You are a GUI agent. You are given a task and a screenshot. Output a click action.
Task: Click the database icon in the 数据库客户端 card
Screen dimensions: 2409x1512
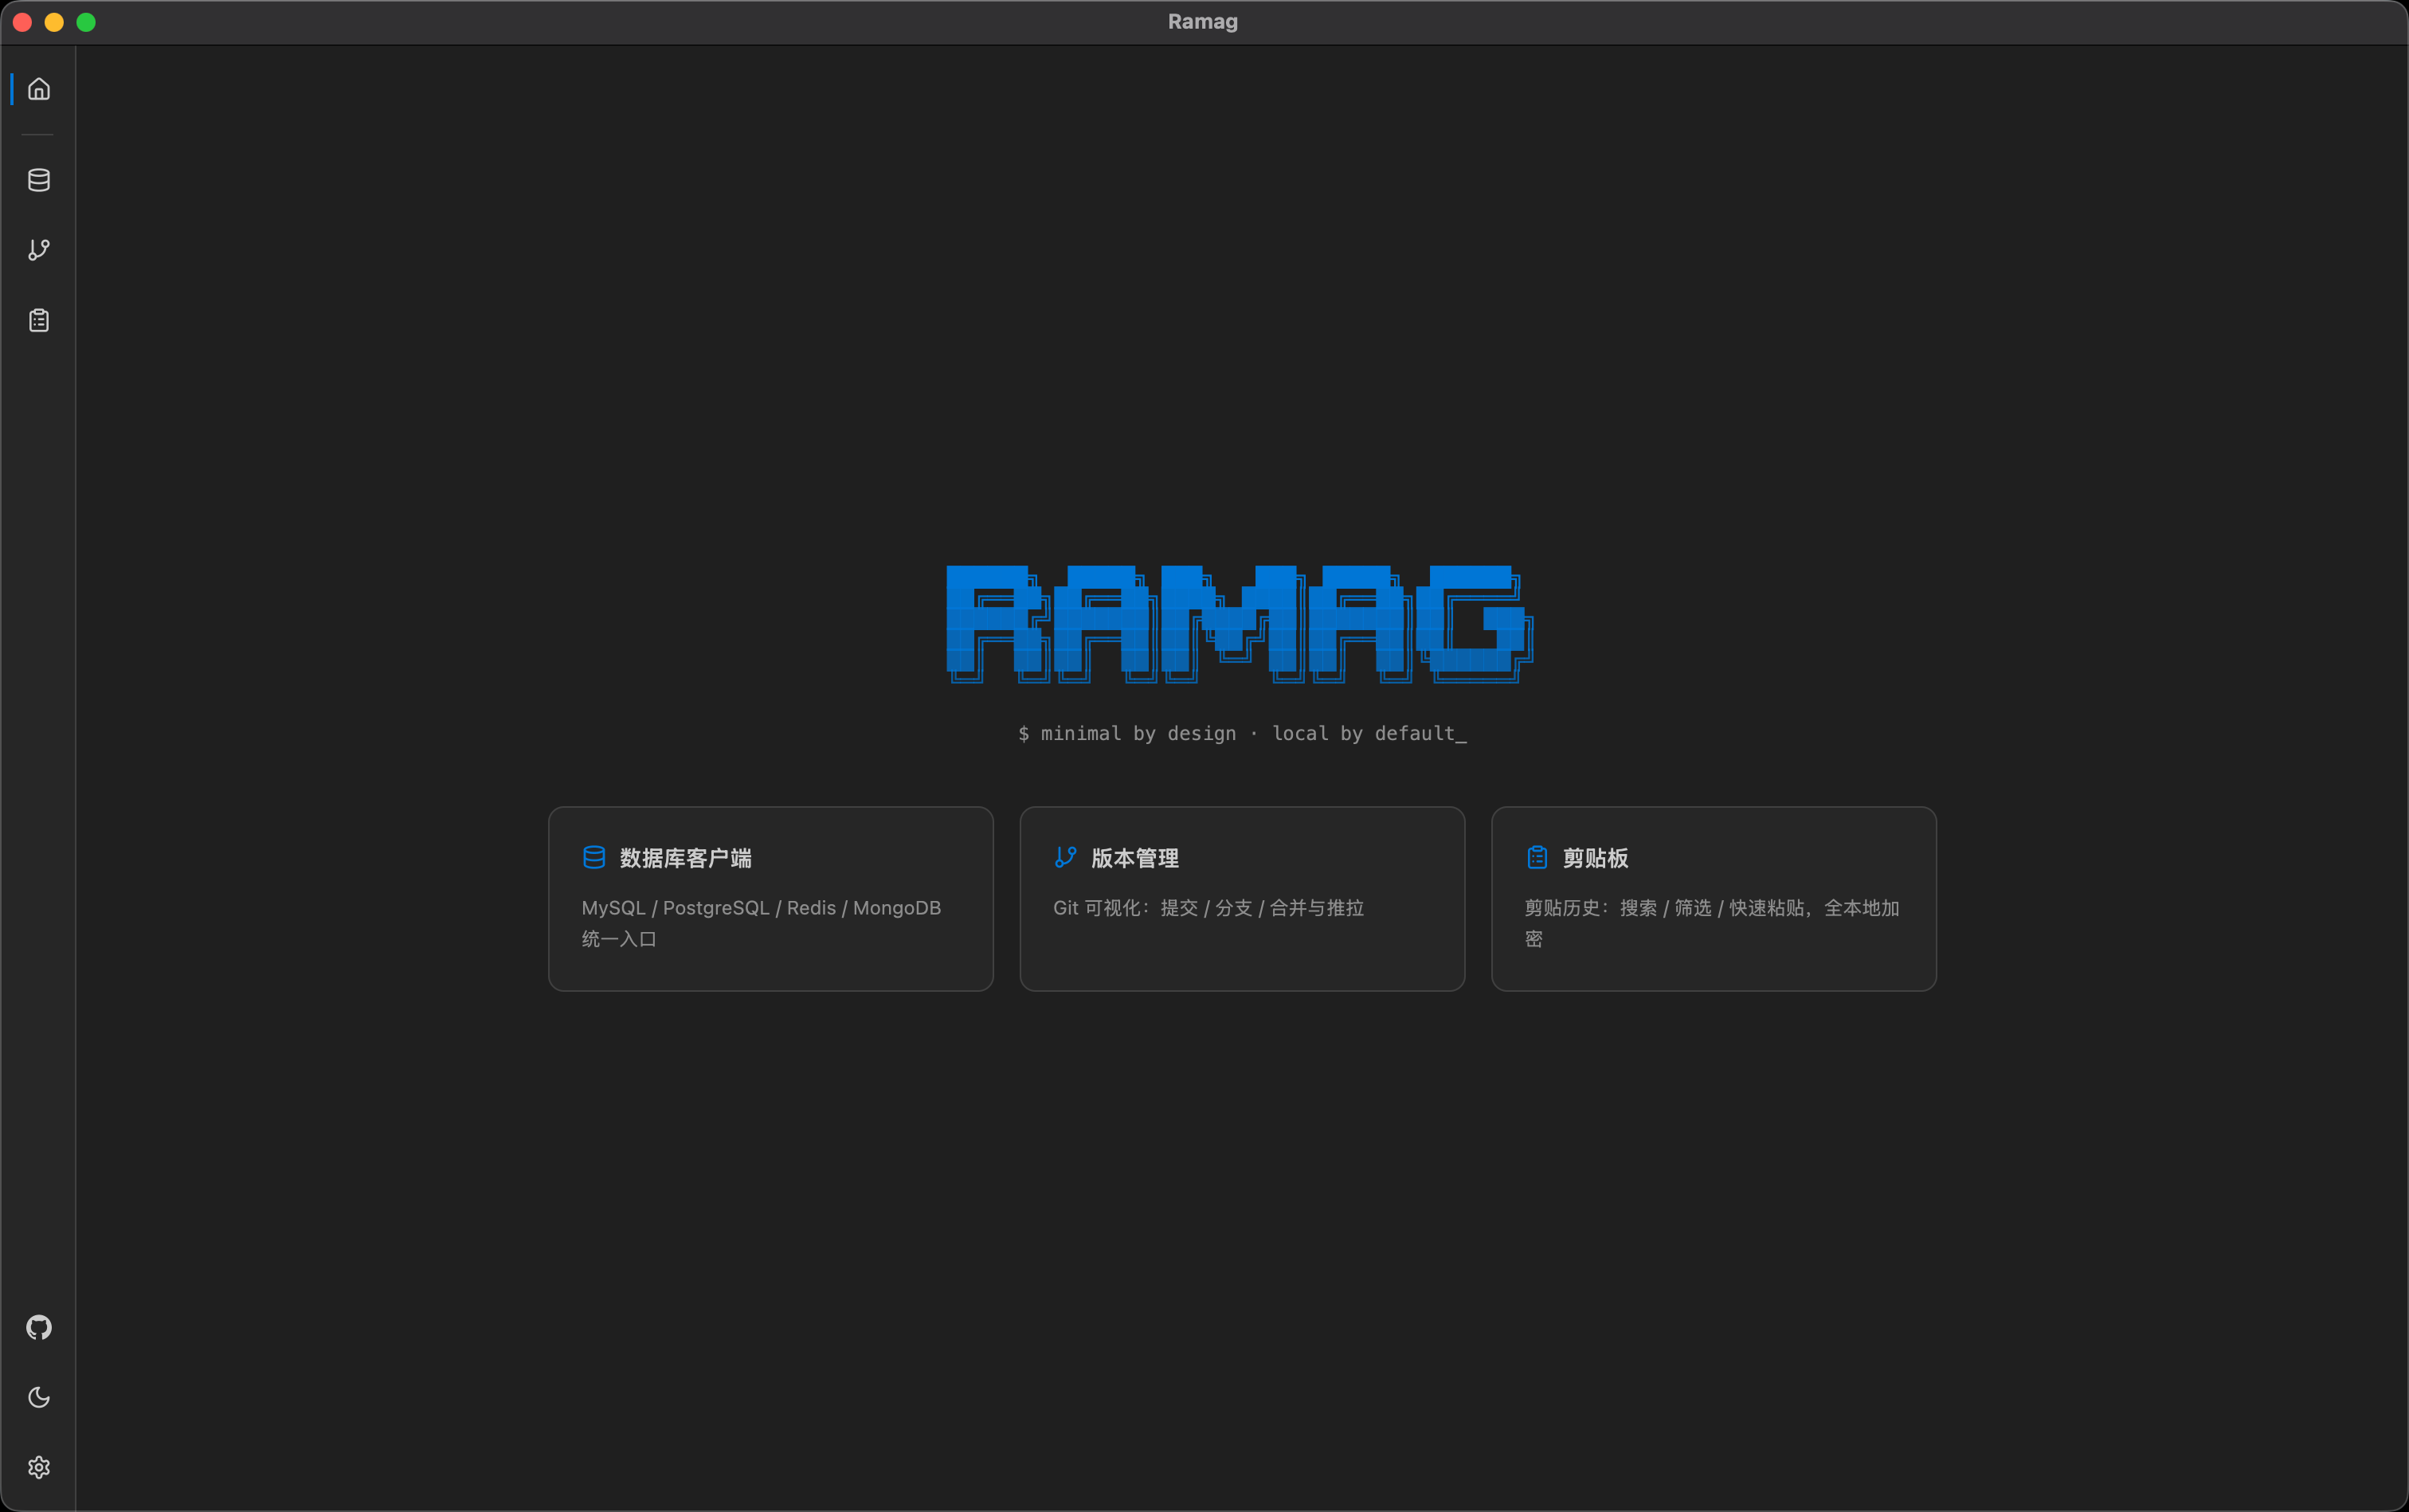pyautogui.click(x=594, y=858)
